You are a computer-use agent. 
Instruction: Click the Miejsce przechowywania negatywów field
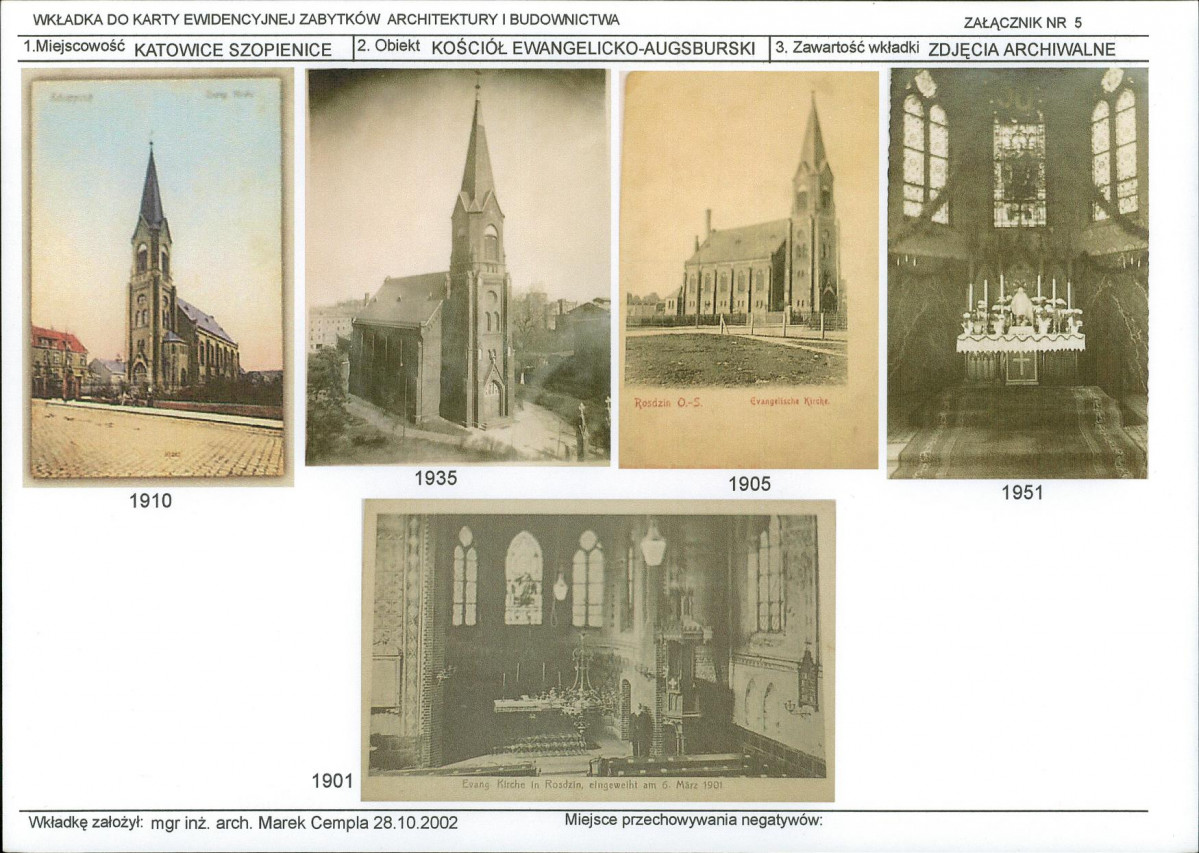pyautogui.click(x=693, y=821)
